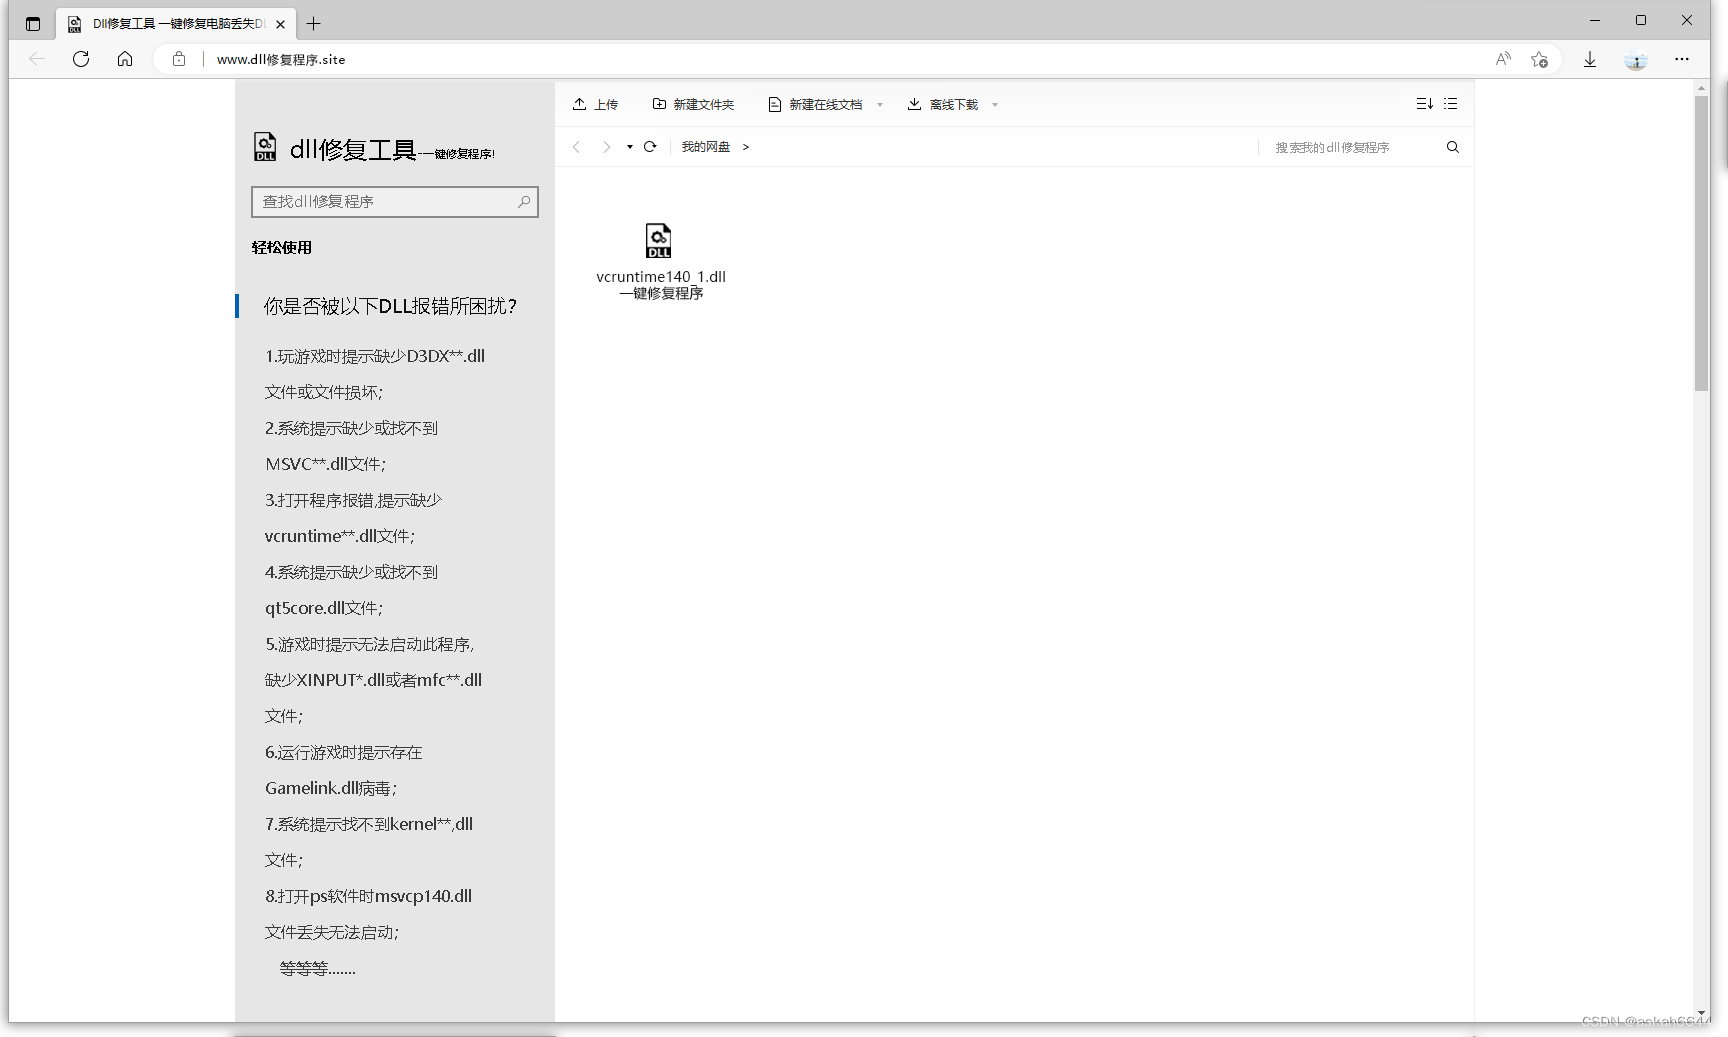Click the 轻松使用 heading
Viewport: 1728px width, 1037px height.
pyautogui.click(x=282, y=247)
